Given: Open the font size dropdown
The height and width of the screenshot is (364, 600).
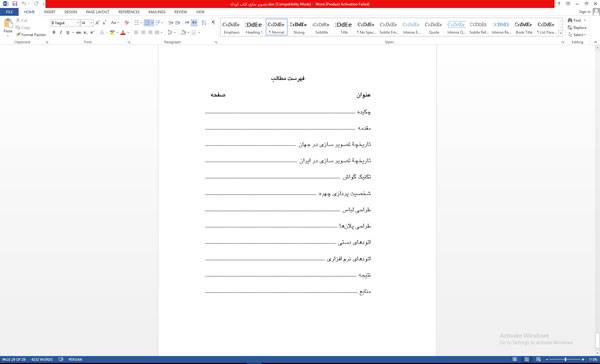Looking at the screenshot, I should [x=91, y=23].
